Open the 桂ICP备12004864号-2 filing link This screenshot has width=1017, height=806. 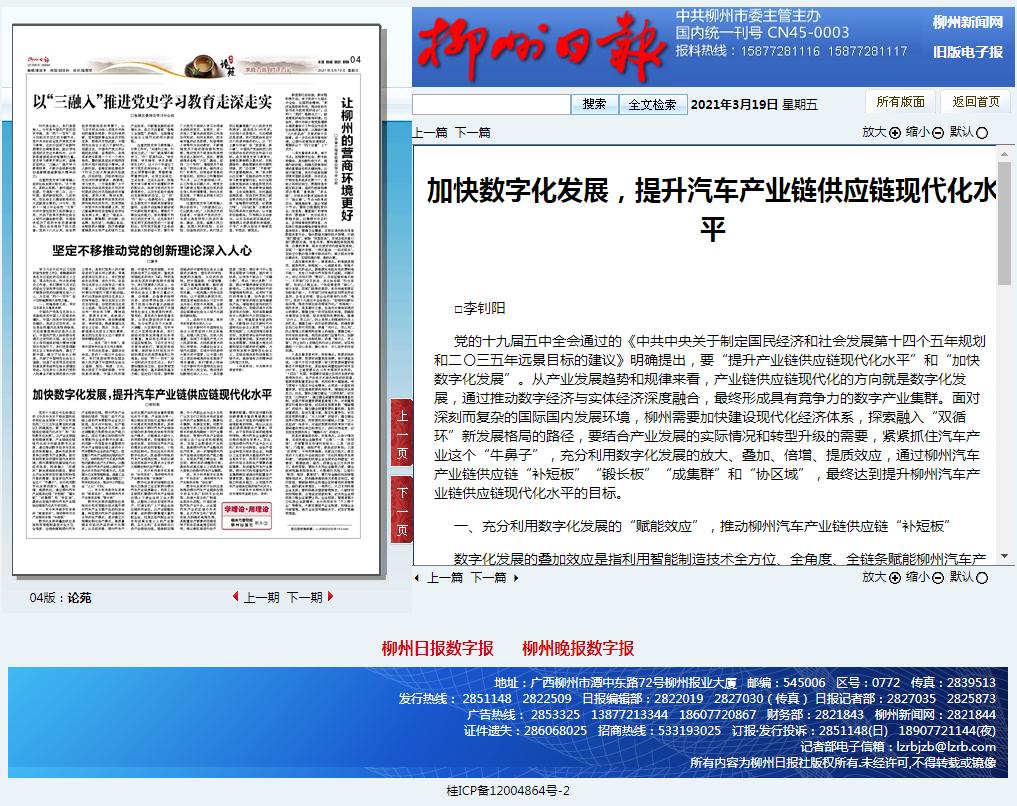508,790
